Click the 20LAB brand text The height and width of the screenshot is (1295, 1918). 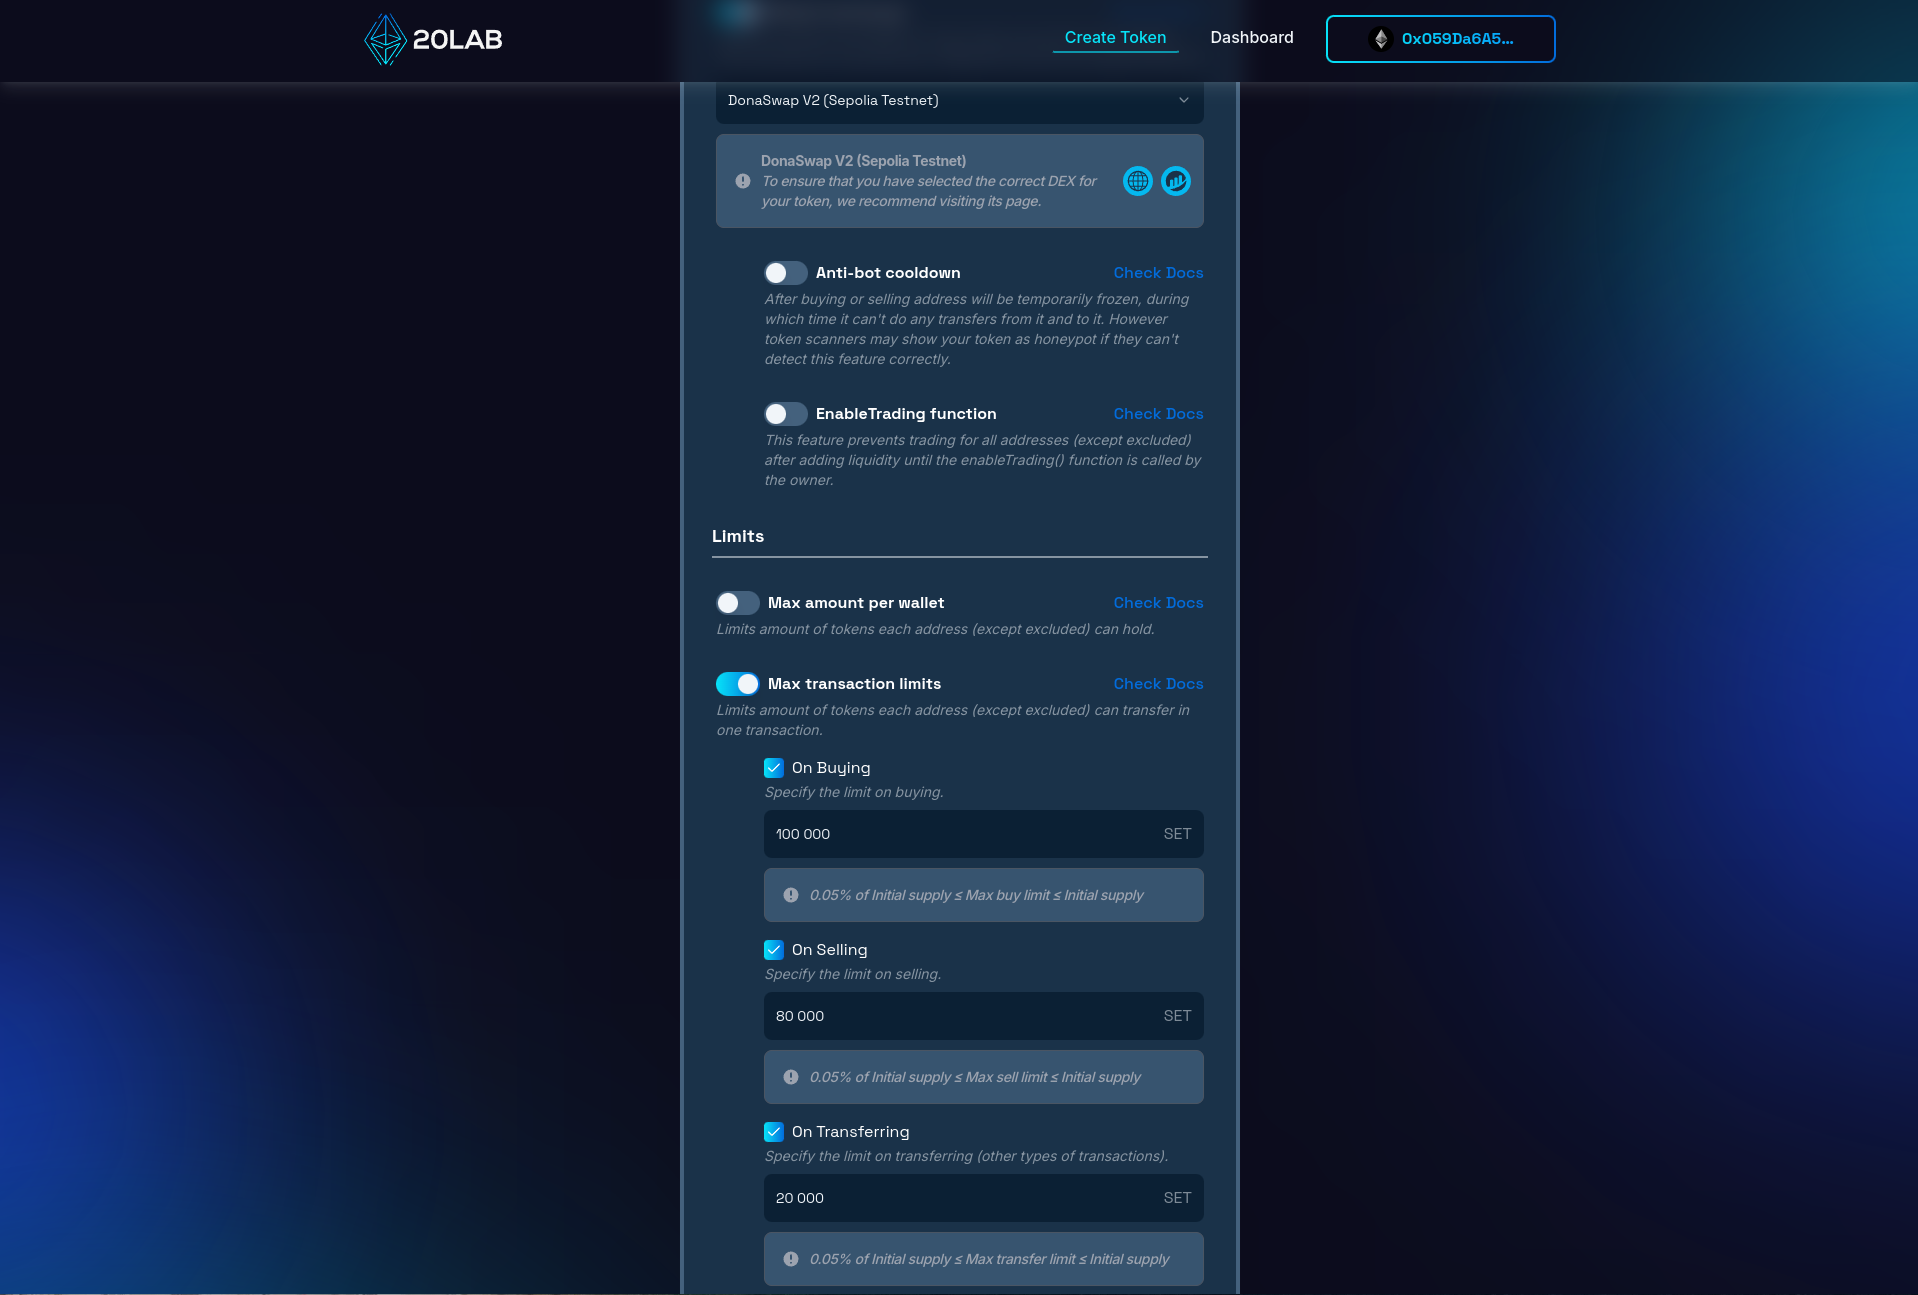[x=458, y=40]
